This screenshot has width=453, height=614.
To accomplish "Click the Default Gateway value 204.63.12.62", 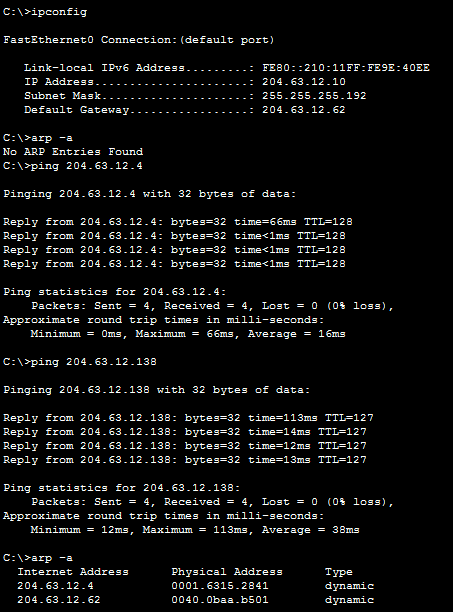I will (x=304, y=110).
